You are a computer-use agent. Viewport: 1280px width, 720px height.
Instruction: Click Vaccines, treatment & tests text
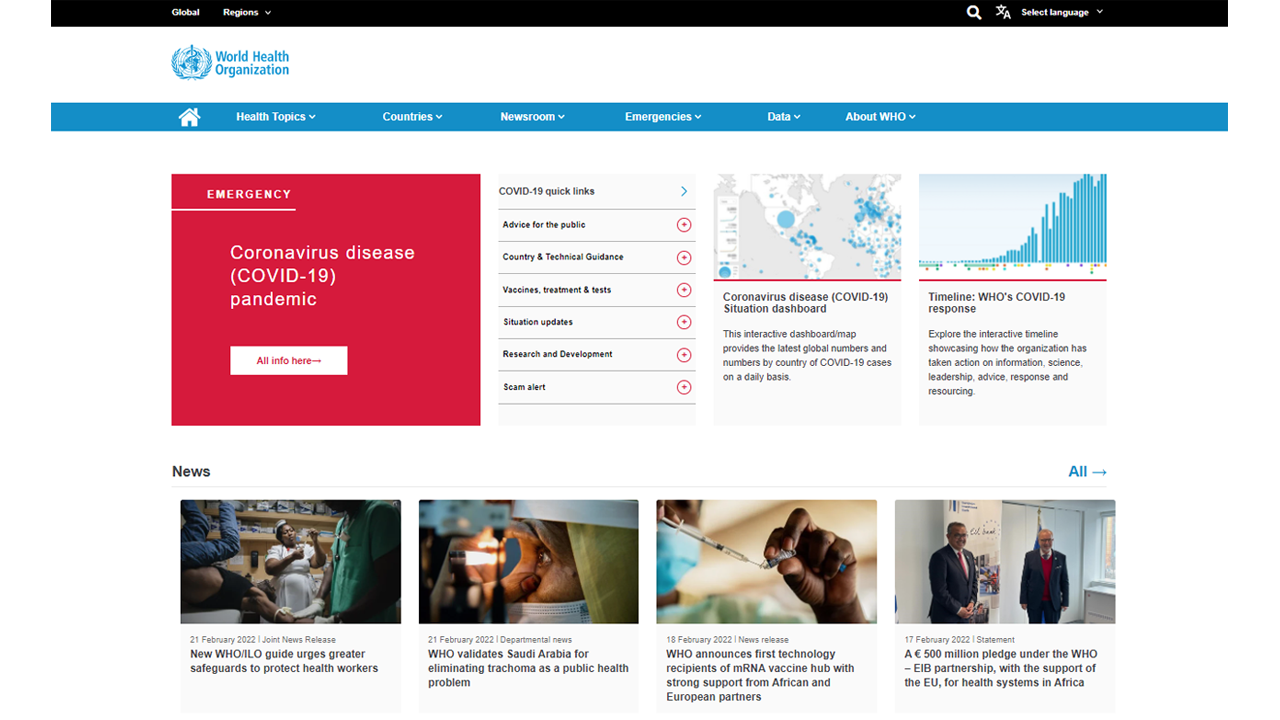coord(557,290)
